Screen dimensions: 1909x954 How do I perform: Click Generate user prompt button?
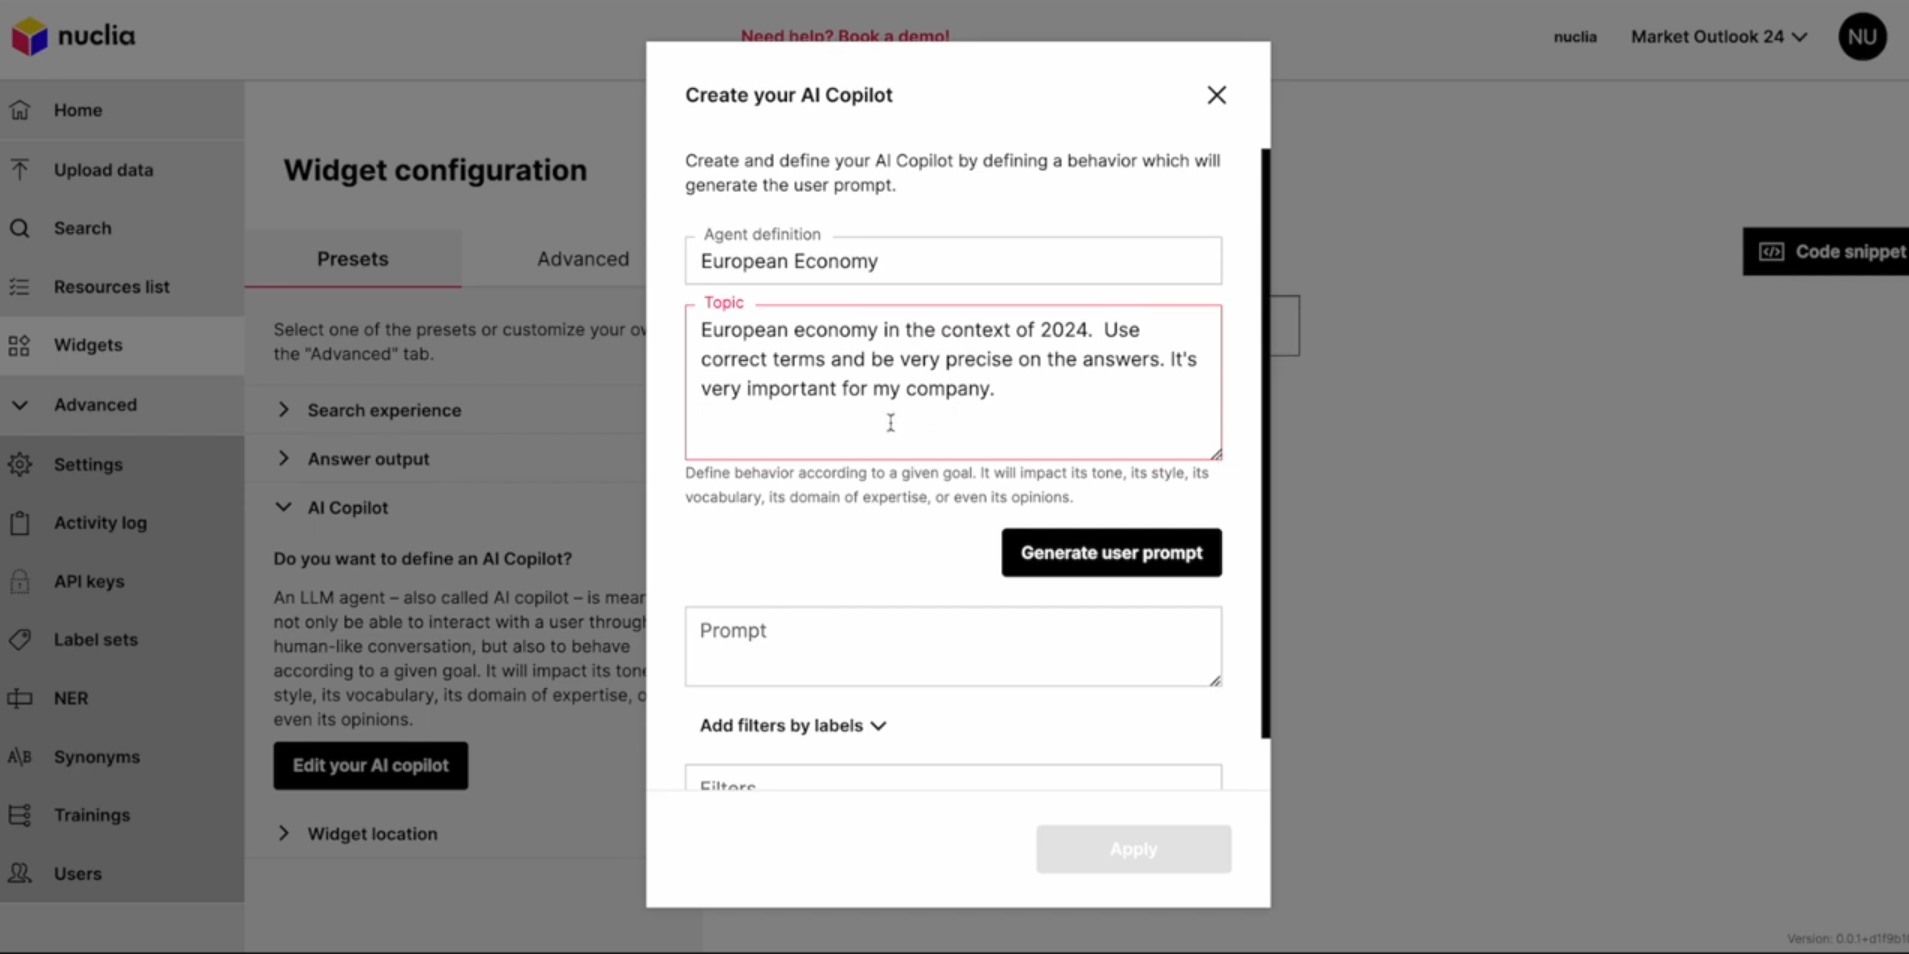coord(1111,552)
